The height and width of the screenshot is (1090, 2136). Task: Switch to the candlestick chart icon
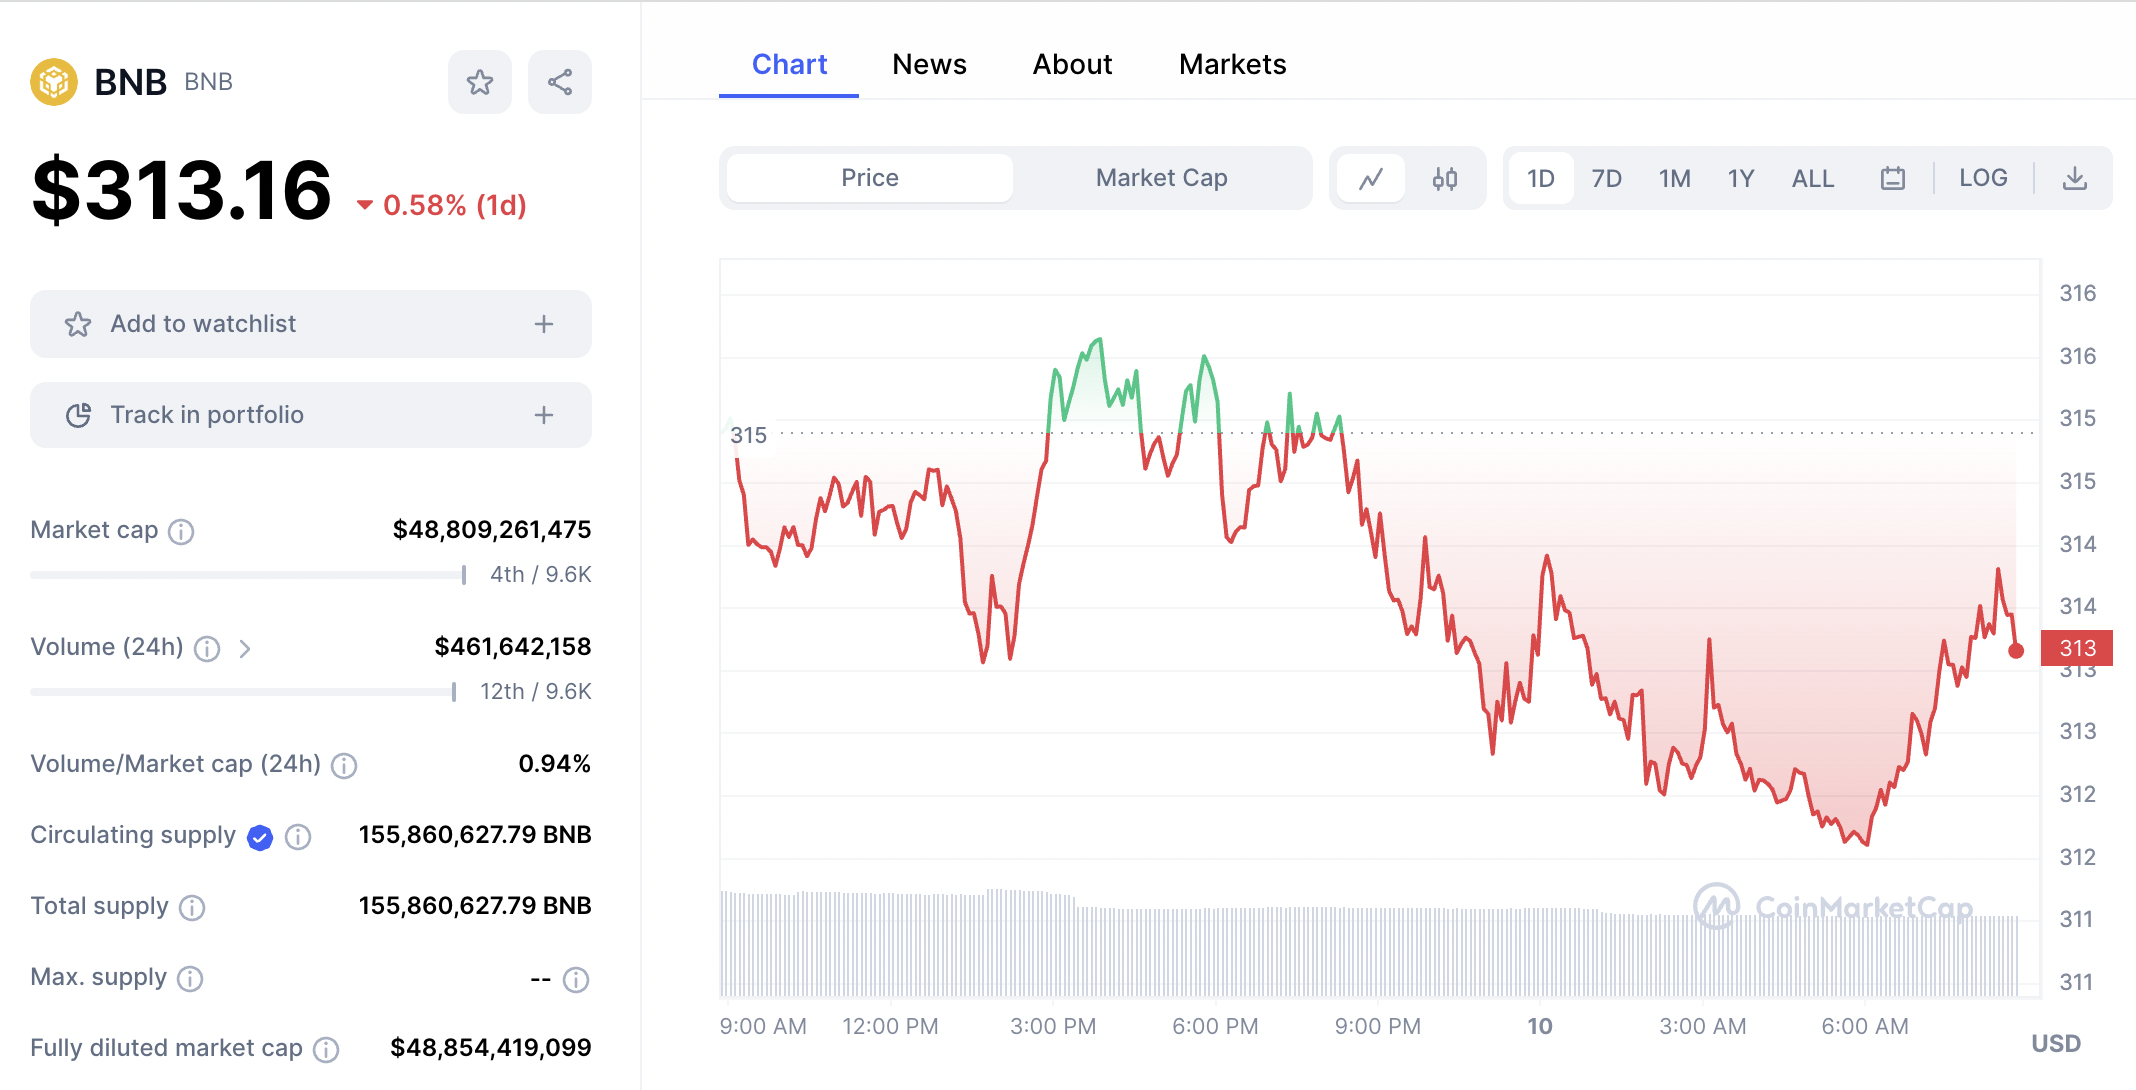pos(1445,178)
